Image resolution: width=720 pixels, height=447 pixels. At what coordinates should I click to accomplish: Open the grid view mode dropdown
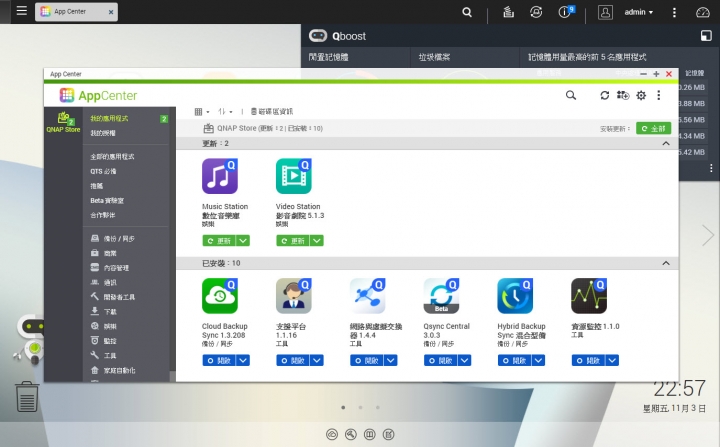pos(202,112)
